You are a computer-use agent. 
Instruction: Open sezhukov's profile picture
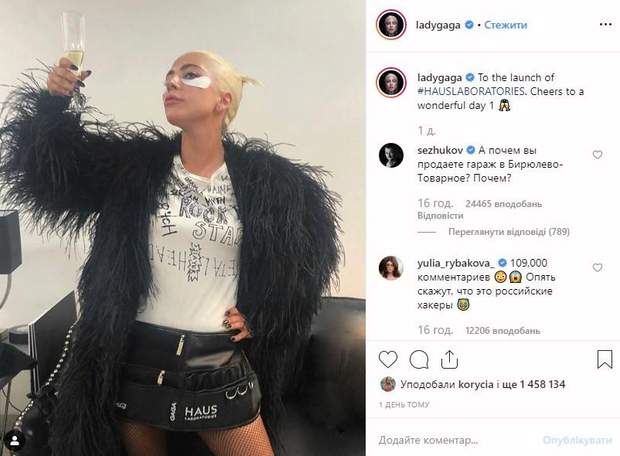pyautogui.click(x=391, y=155)
